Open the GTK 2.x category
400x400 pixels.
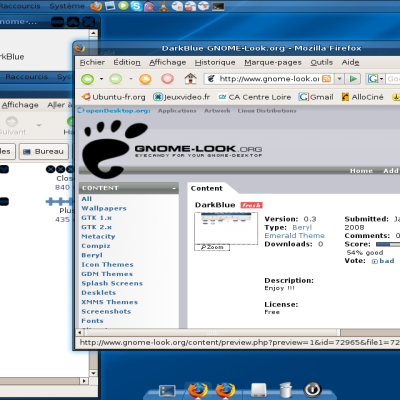click(x=97, y=227)
